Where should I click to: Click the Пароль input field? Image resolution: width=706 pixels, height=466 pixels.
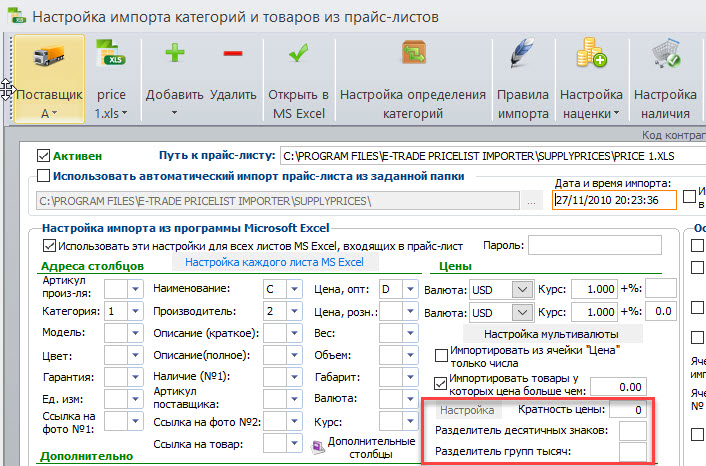click(595, 245)
